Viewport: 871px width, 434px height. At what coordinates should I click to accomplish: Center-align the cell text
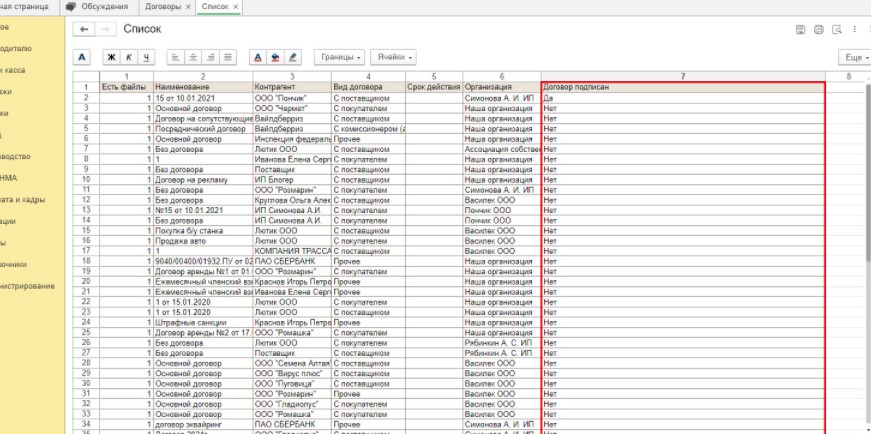click(193, 57)
